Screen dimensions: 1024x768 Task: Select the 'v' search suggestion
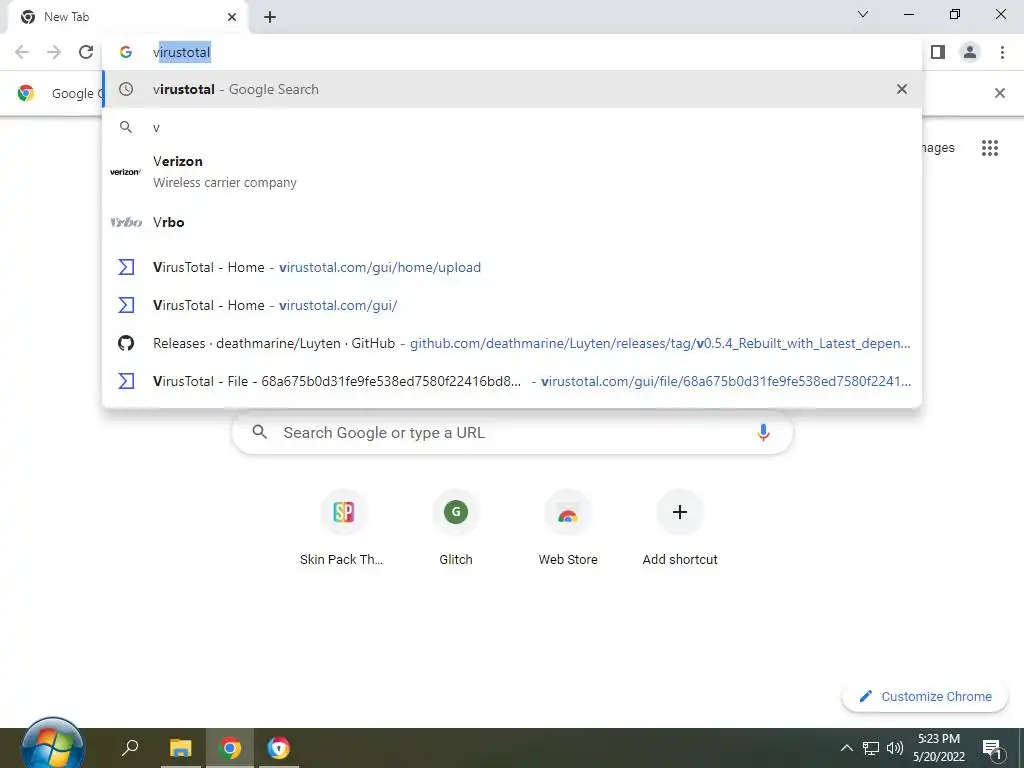point(512,127)
